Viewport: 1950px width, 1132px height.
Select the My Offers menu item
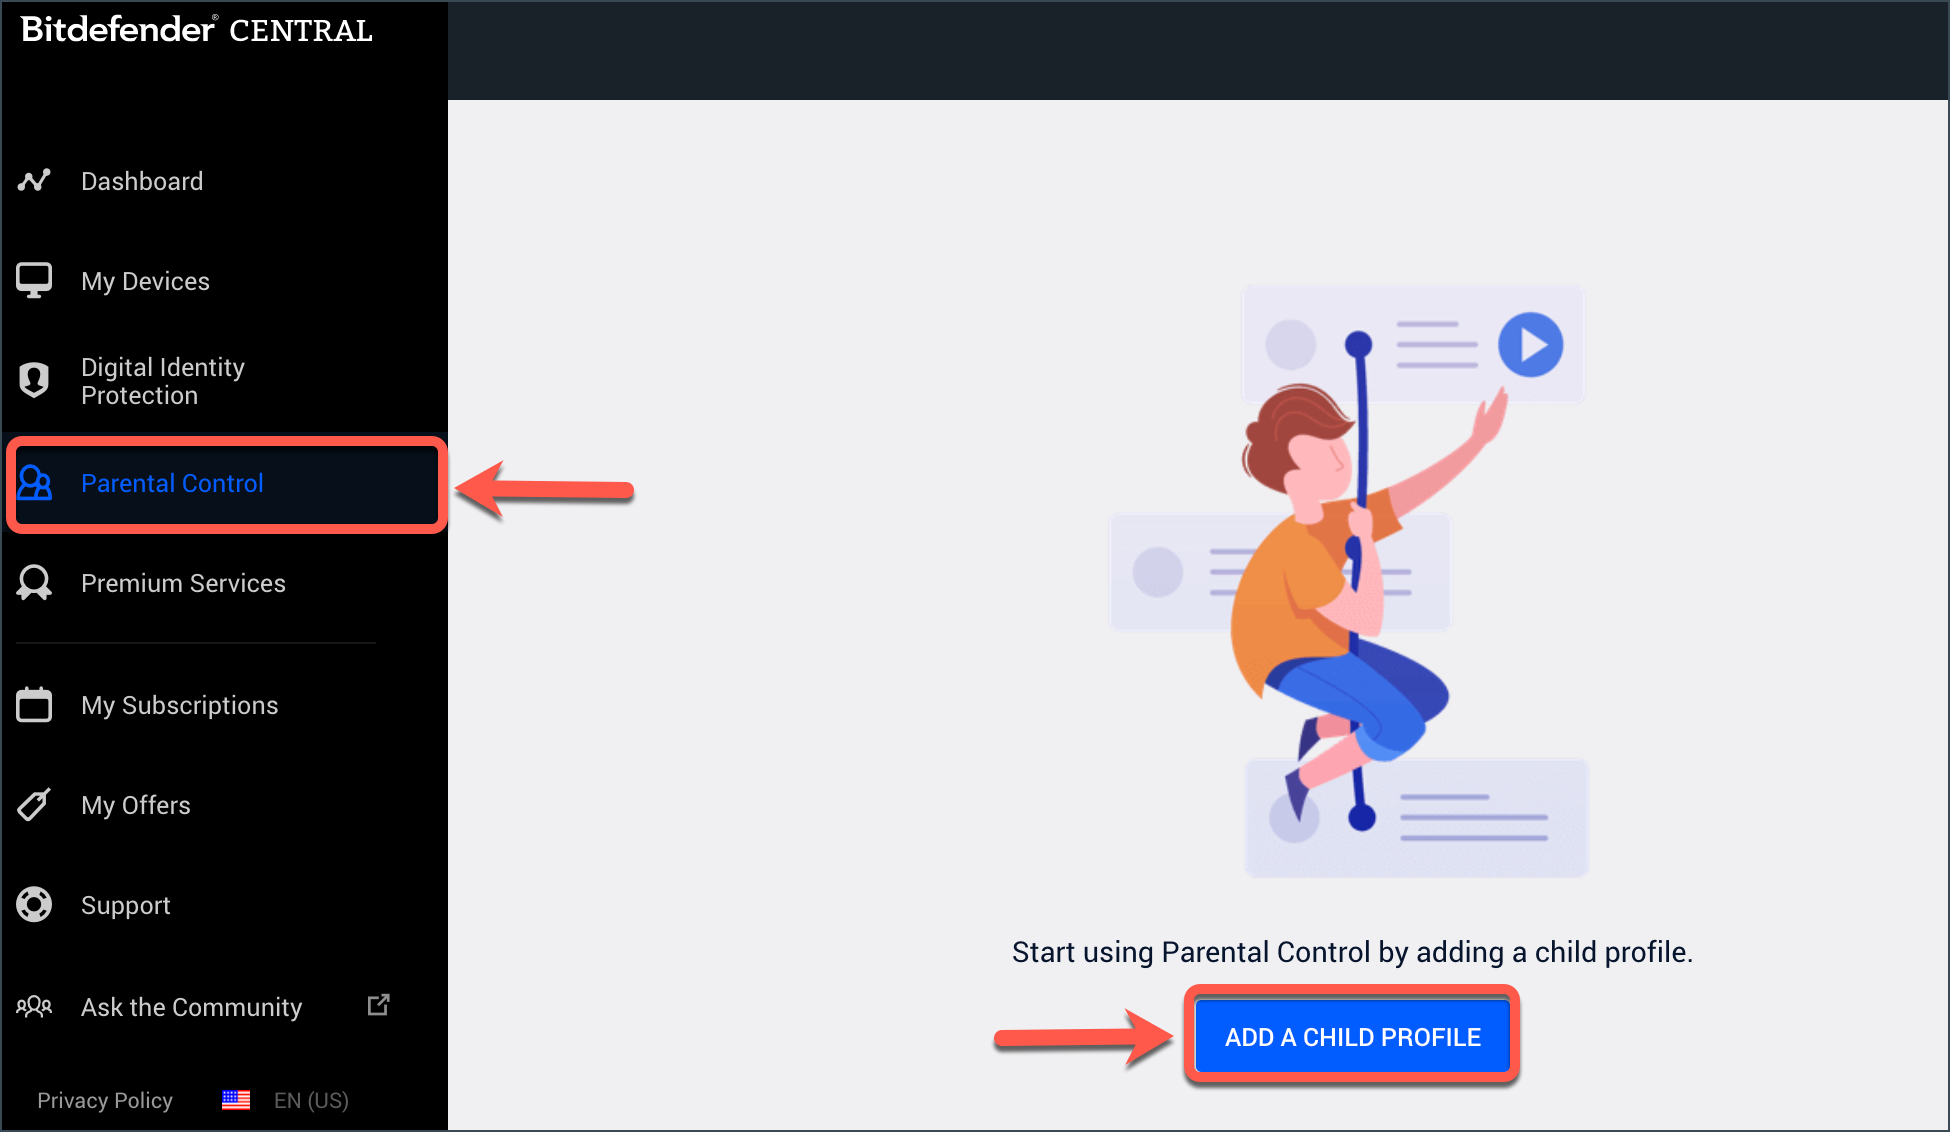tap(135, 805)
